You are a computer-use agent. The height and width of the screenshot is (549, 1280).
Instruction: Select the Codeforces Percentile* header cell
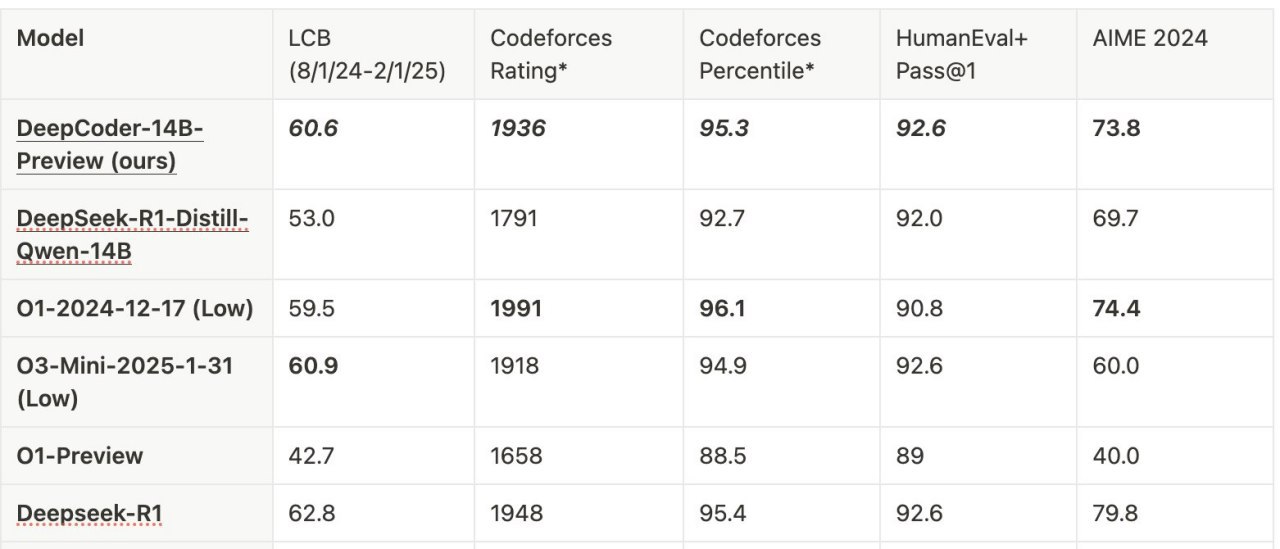(x=760, y=53)
